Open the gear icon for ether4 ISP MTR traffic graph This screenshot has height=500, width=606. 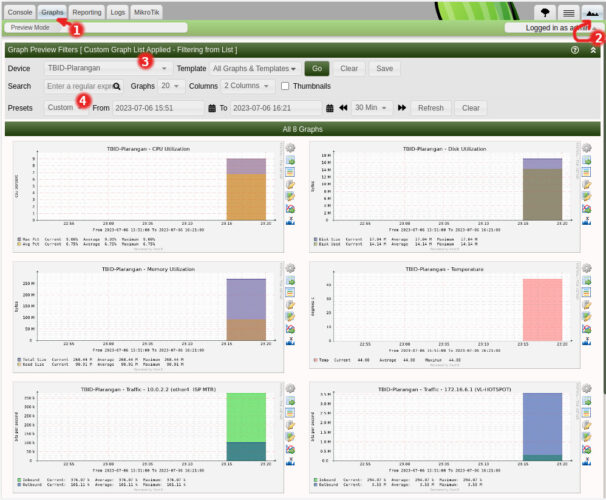pyautogui.click(x=290, y=388)
